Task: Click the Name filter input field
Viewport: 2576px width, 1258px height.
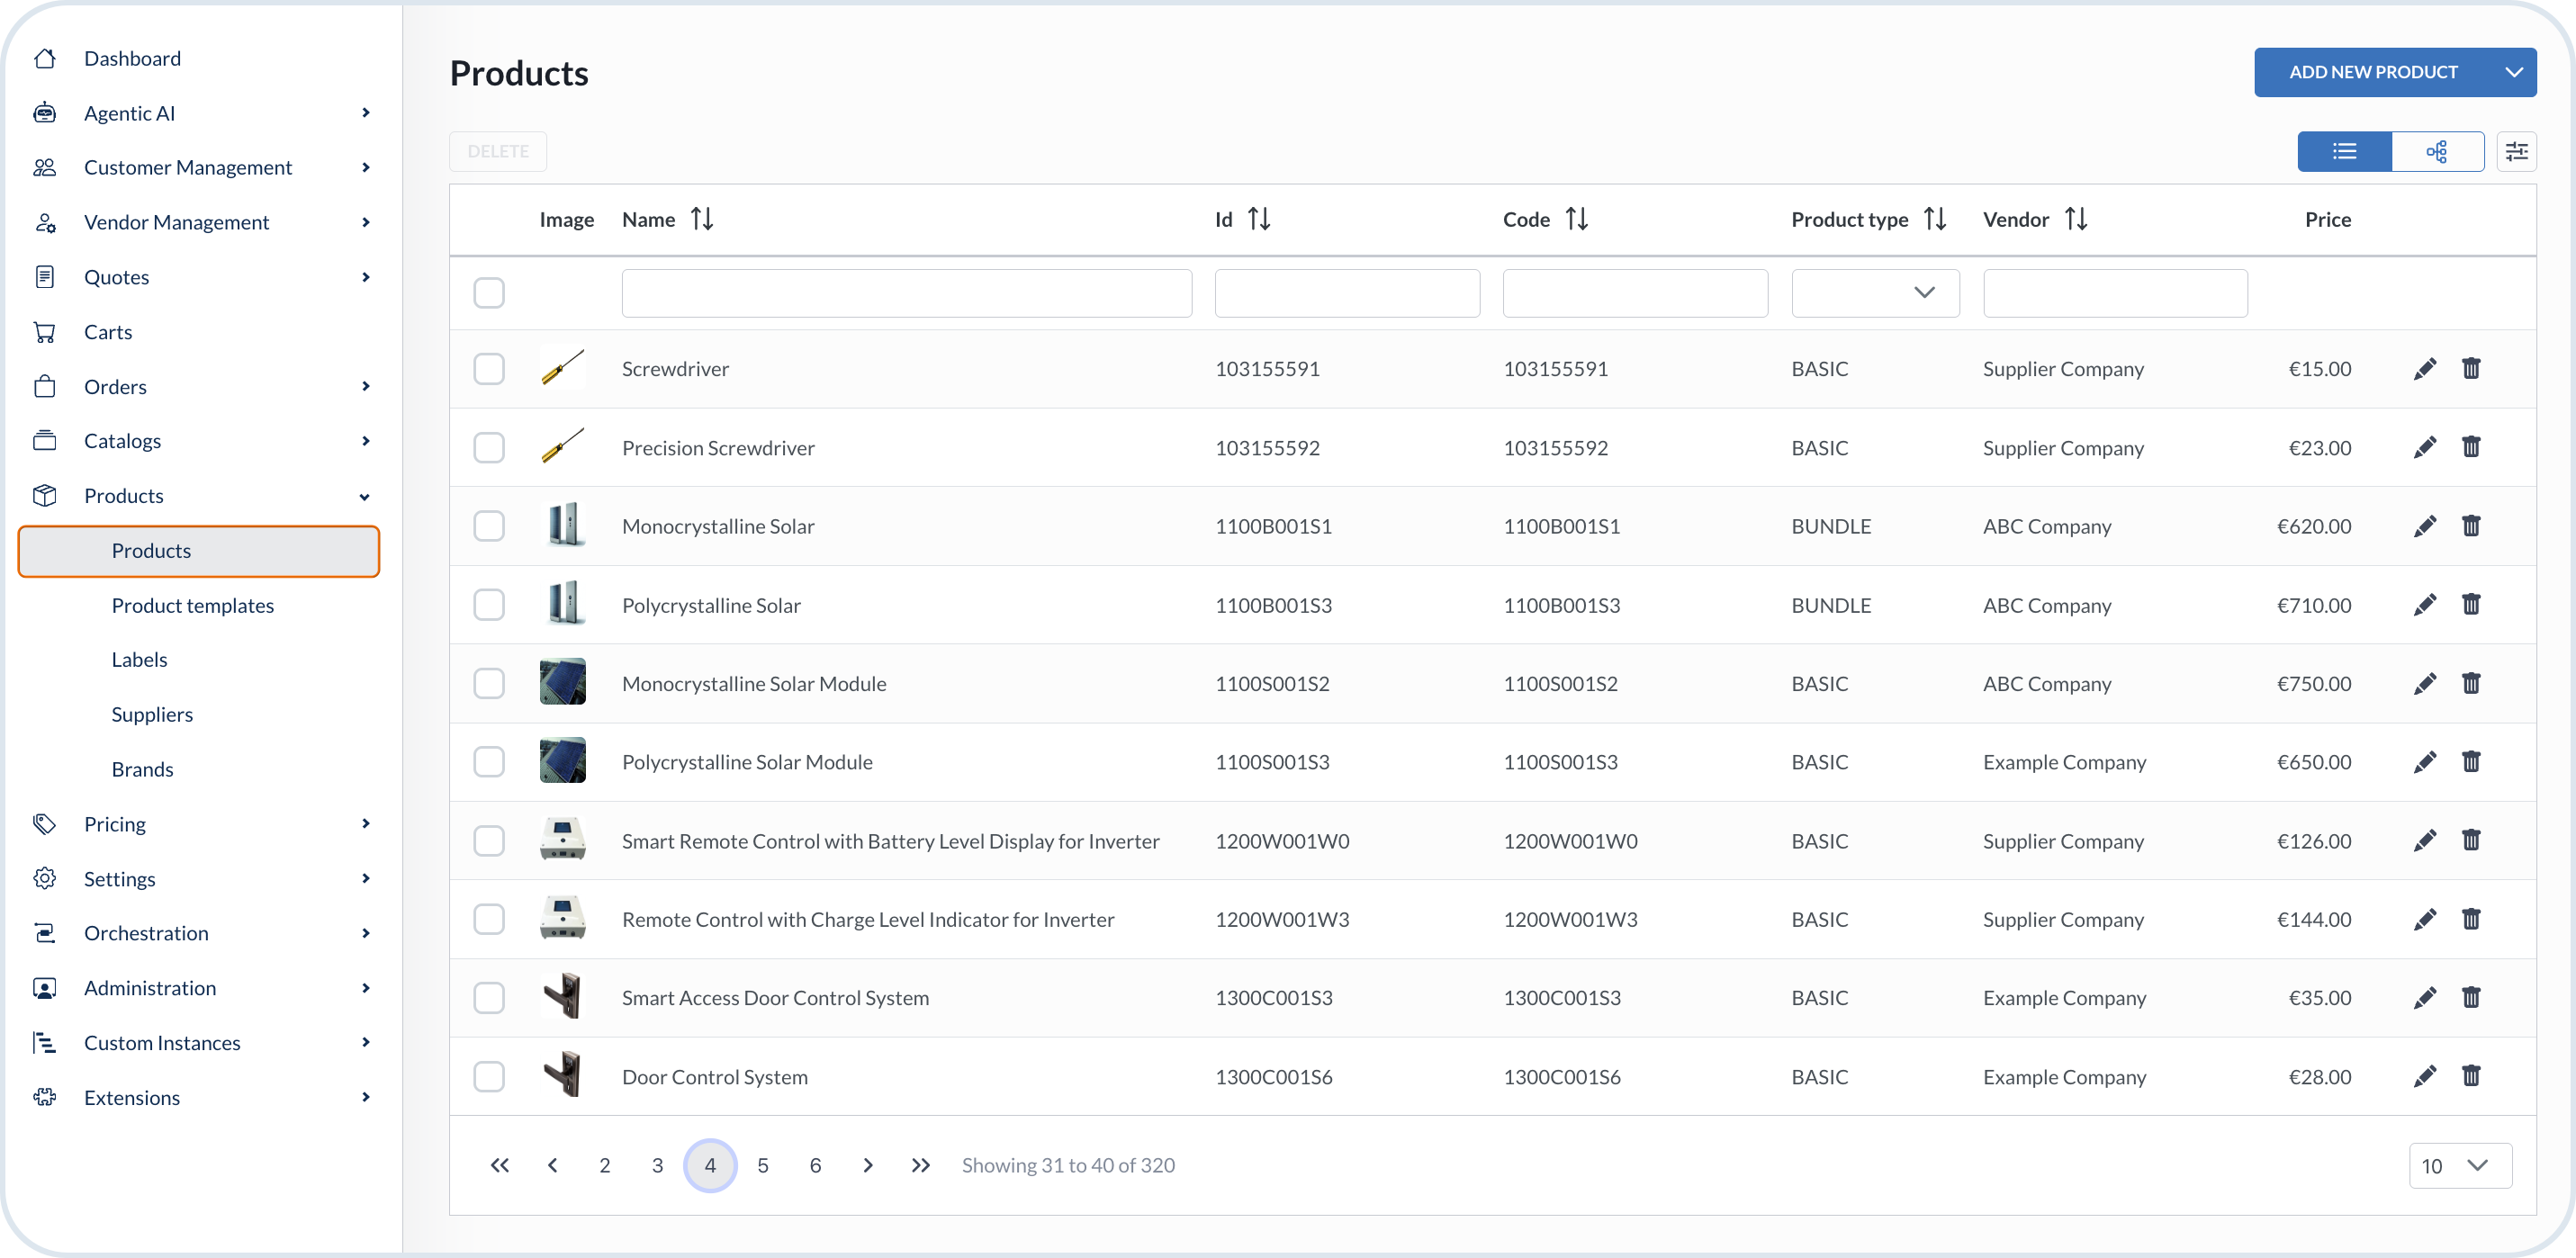Action: pyautogui.click(x=906, y=293)
